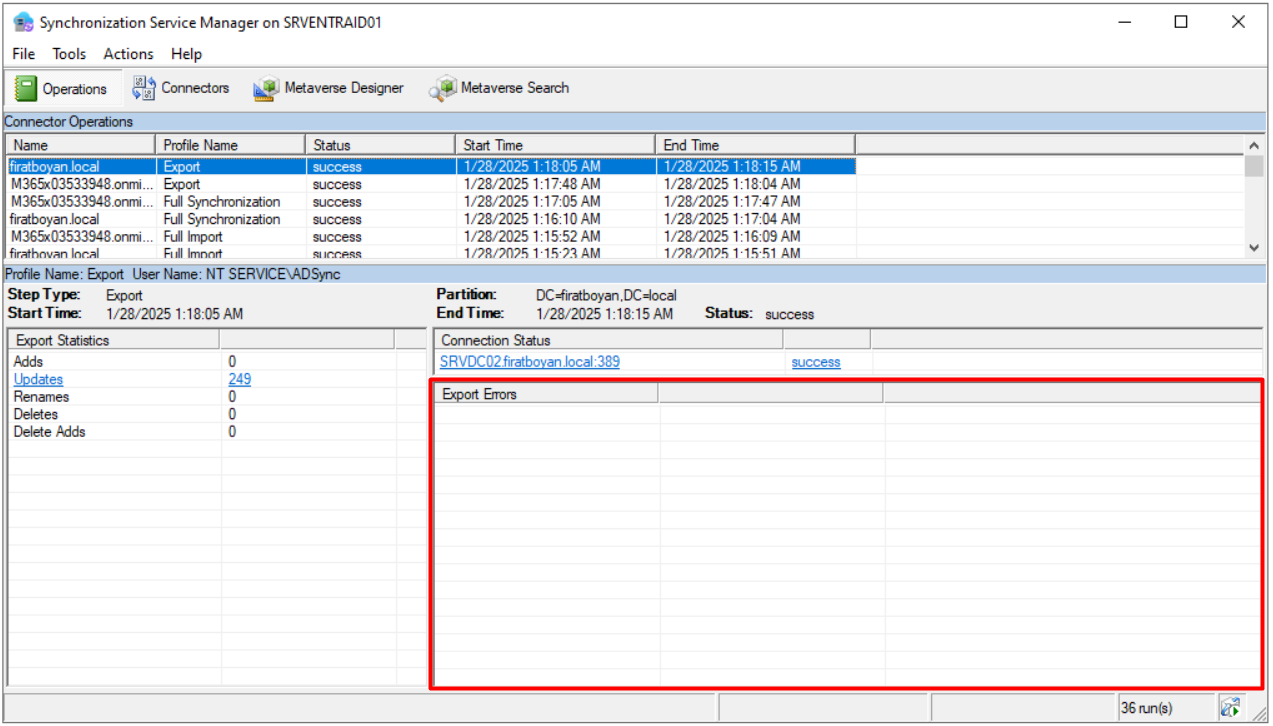Click the Metaverse Search magnifier icon
1273x726 pixels.
point(443,89)
